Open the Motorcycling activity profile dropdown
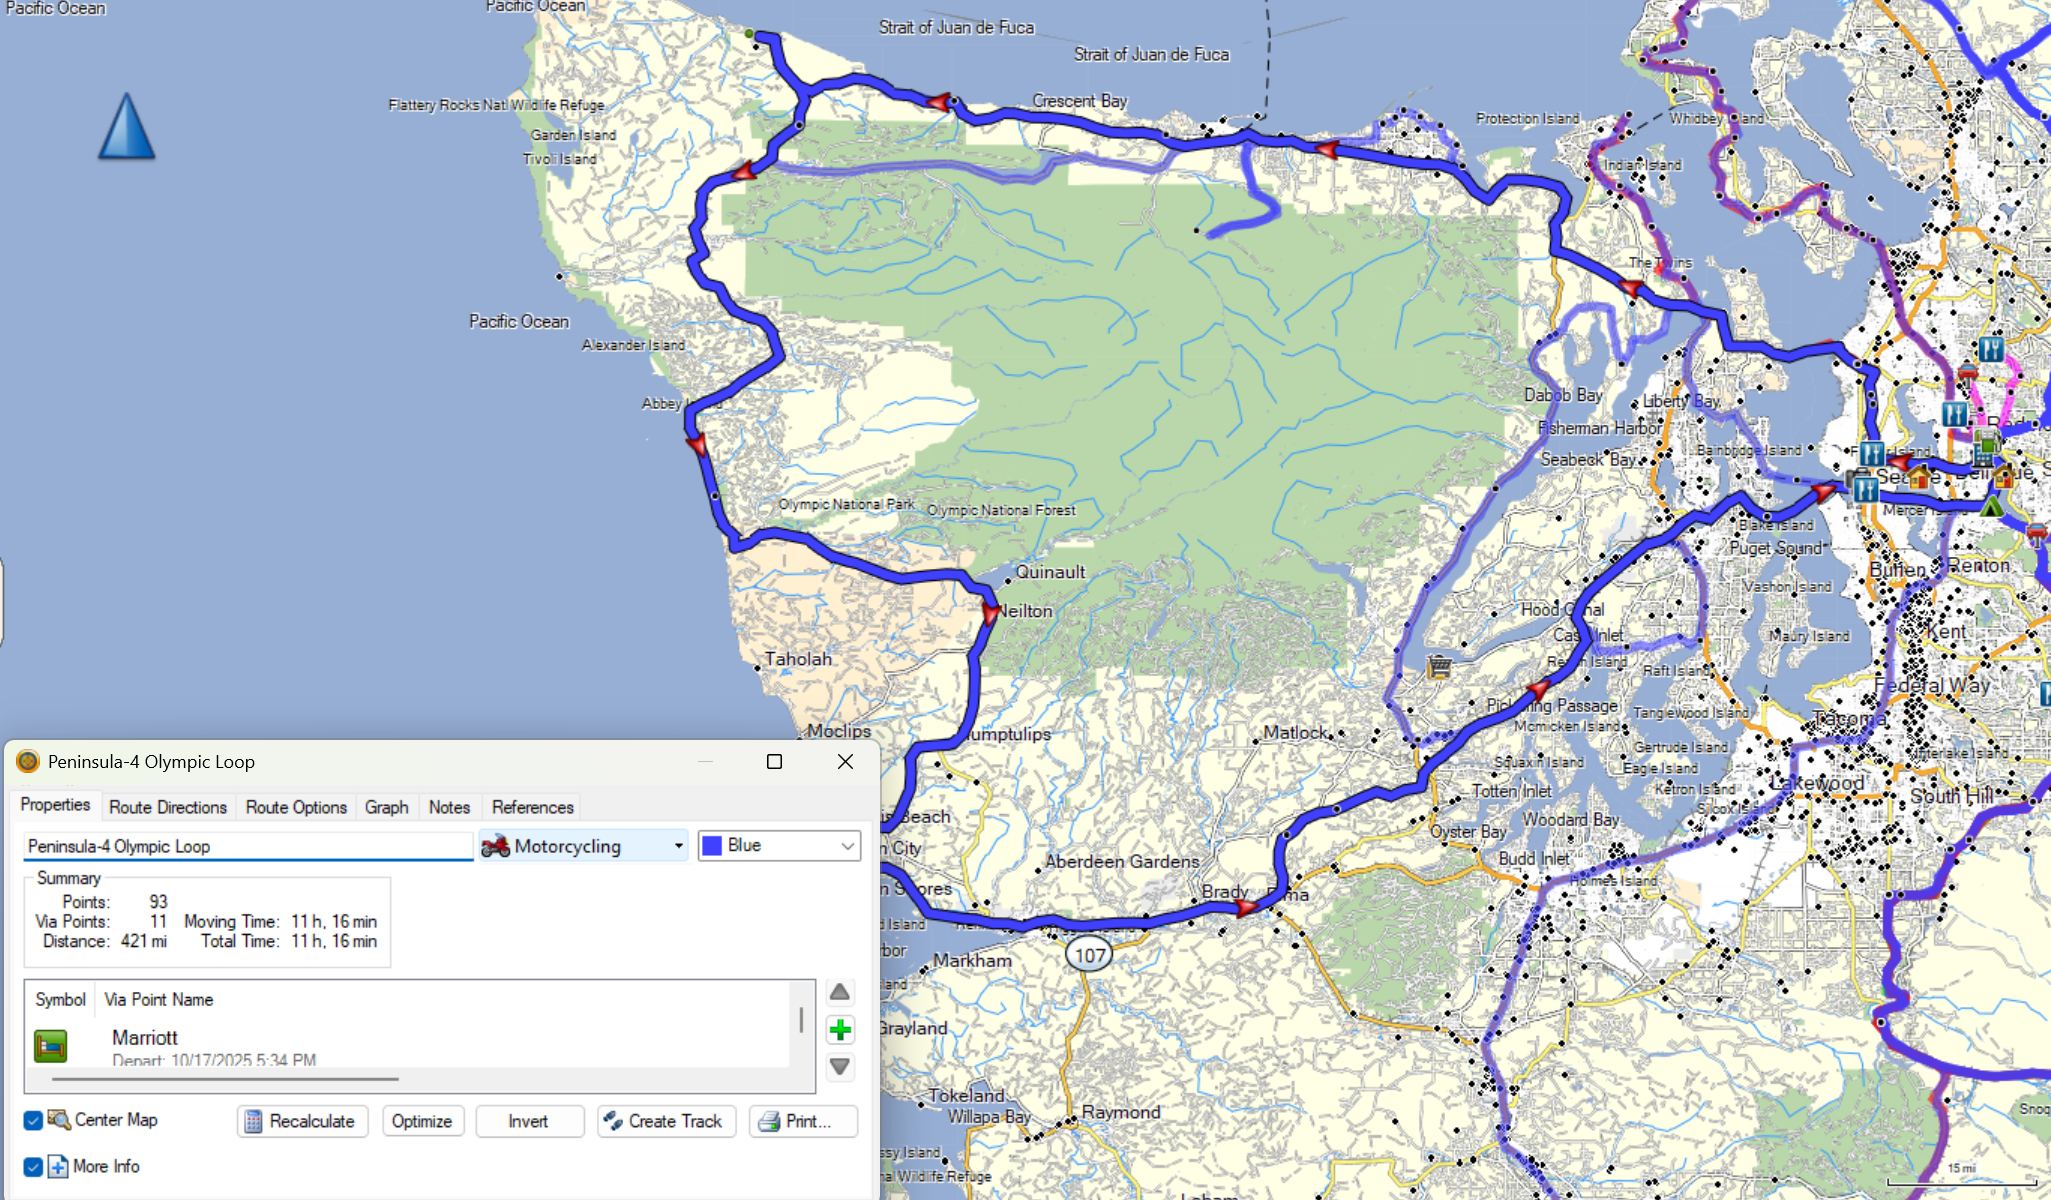The image size is (2051, 1200). click(x=584, y=846)
